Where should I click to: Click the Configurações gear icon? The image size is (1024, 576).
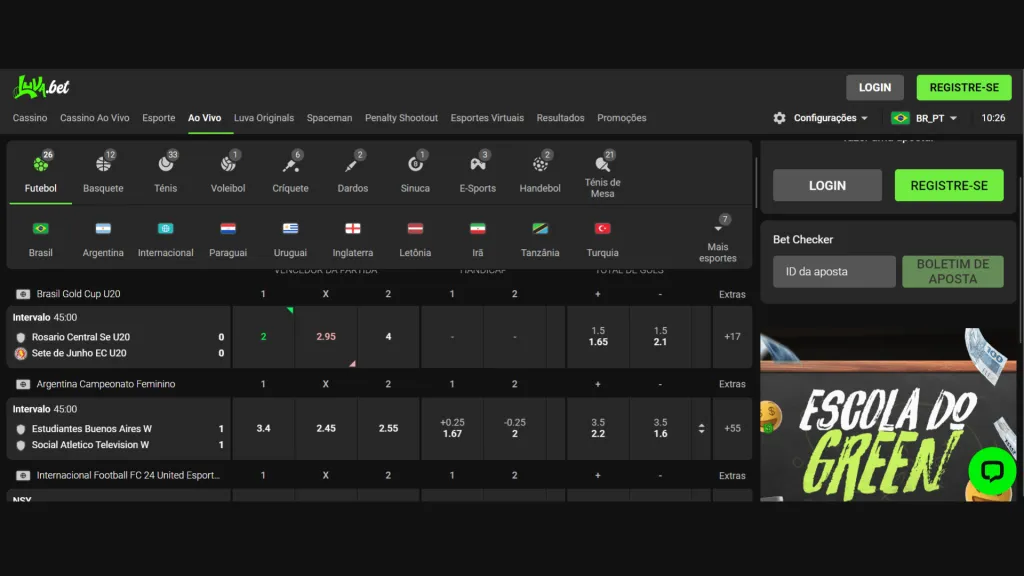(780, 118)
